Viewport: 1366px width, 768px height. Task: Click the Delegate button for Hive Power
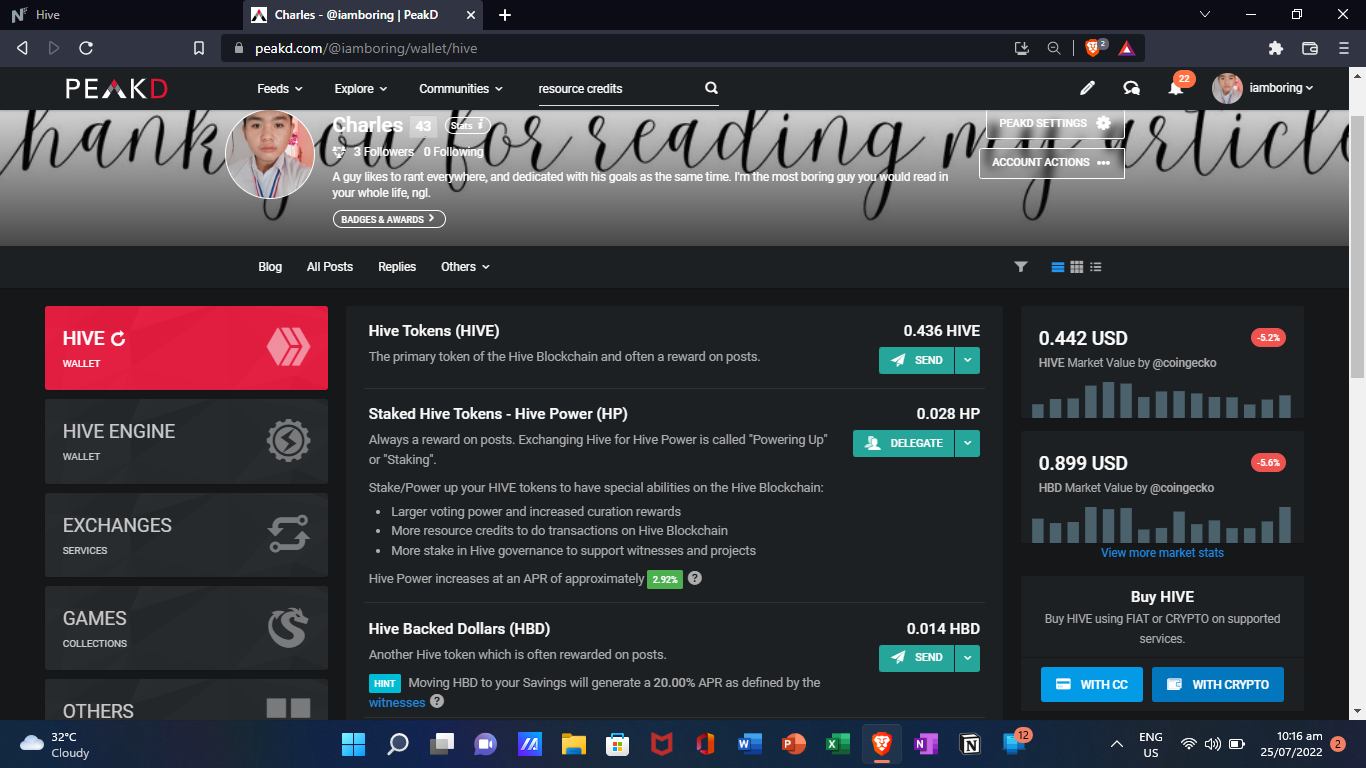coord(904,443)
